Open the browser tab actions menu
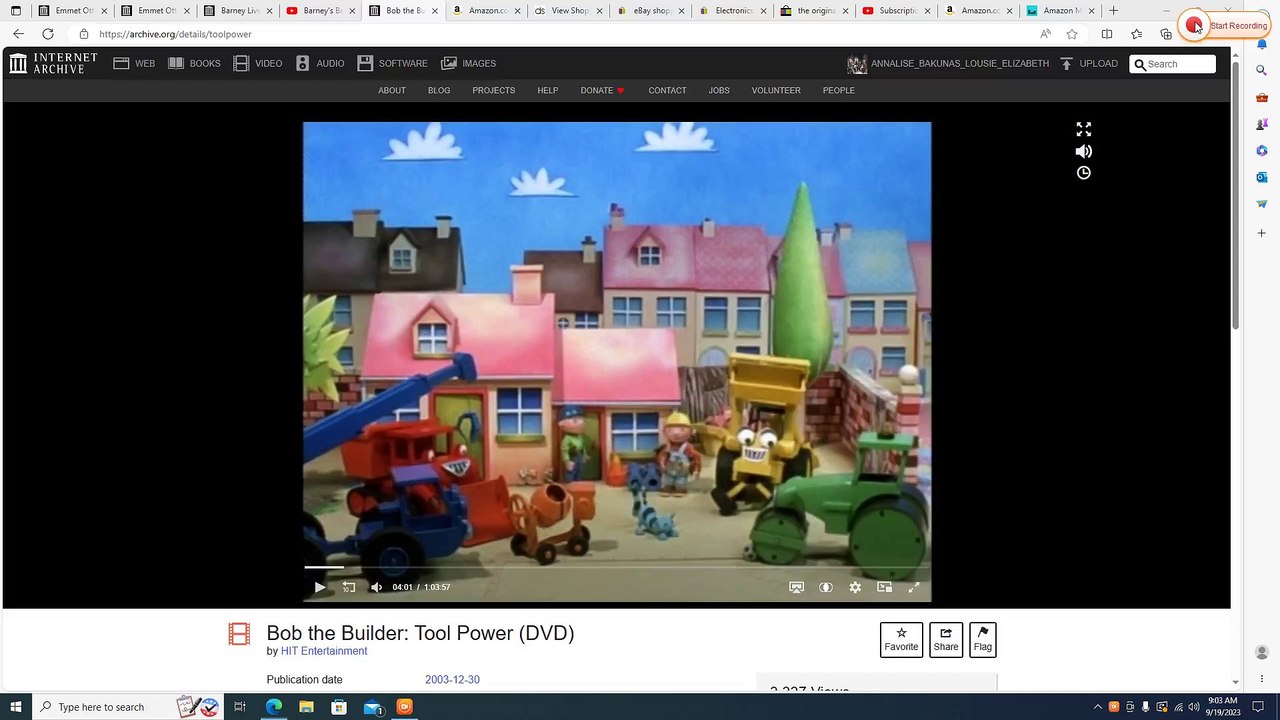Viewport: 1280px width, 720px height. 15,11
